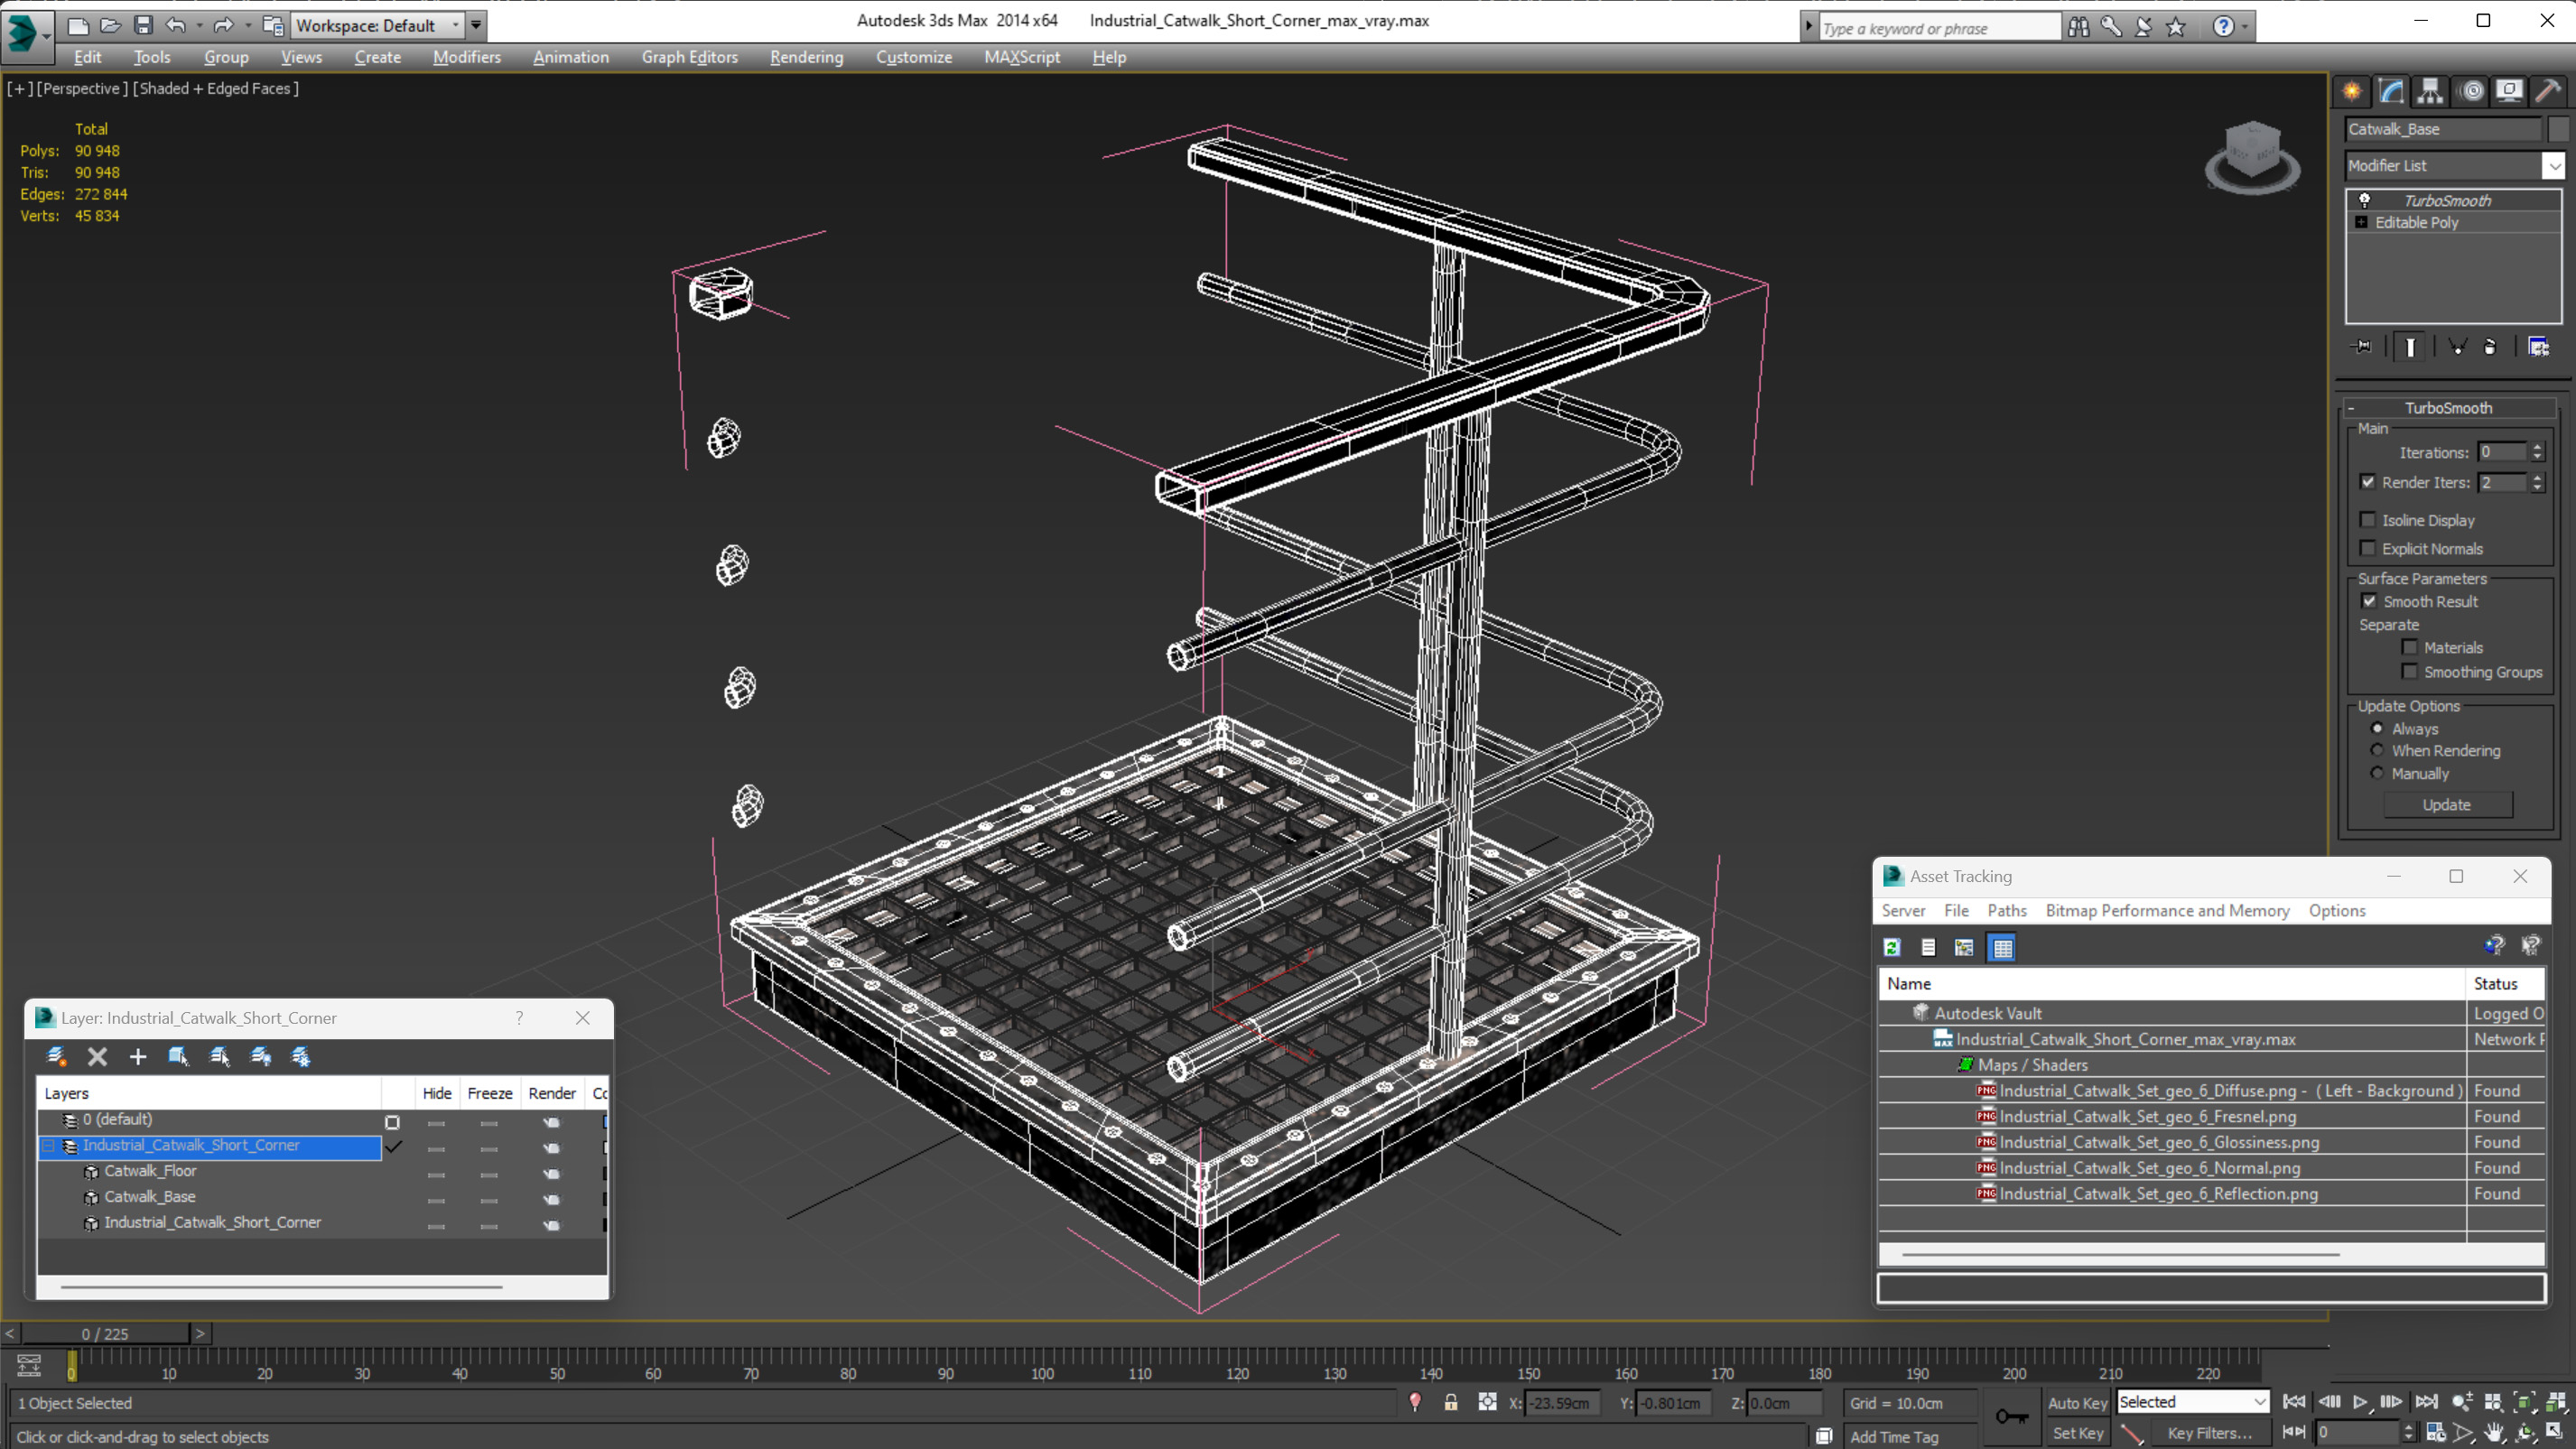Click the Pin Stack icon

[2363, 347]
